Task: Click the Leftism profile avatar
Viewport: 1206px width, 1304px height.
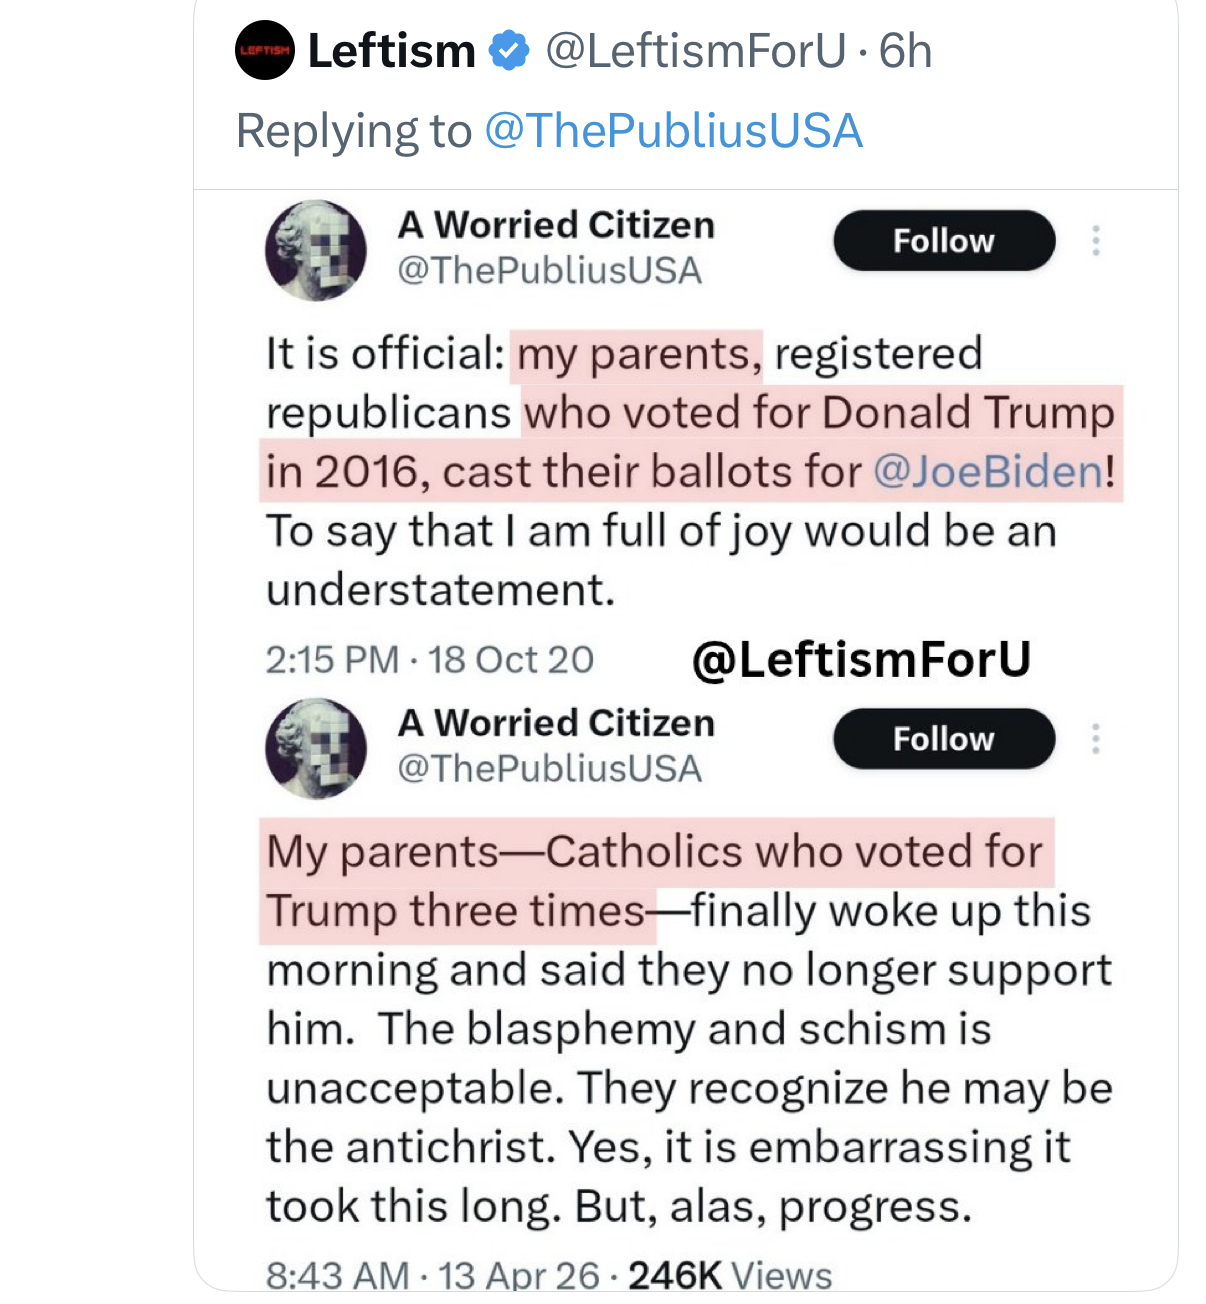Action: (265, 50)
